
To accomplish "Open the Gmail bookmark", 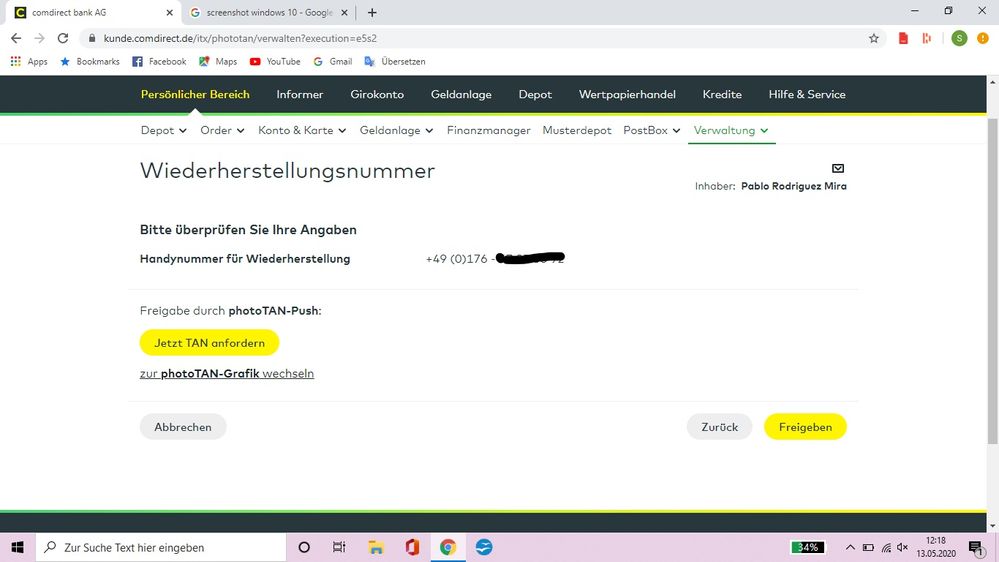I will click(x=333, y=61).
